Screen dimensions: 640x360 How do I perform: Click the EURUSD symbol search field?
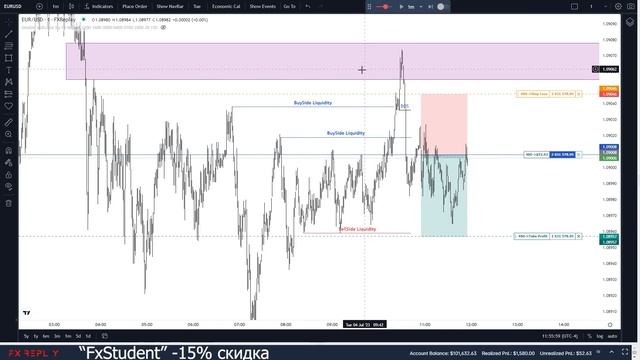pos(13,7)
